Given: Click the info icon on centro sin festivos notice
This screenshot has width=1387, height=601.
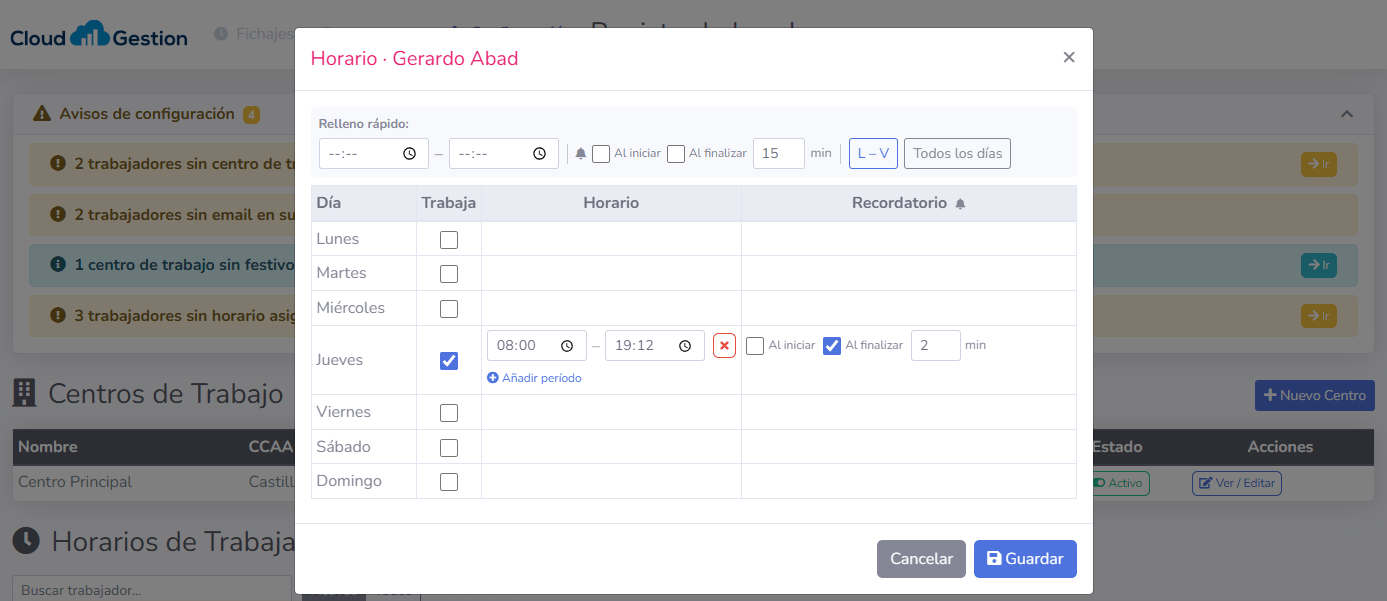Looking at the screenshot, I should click(x=58, y=264).
